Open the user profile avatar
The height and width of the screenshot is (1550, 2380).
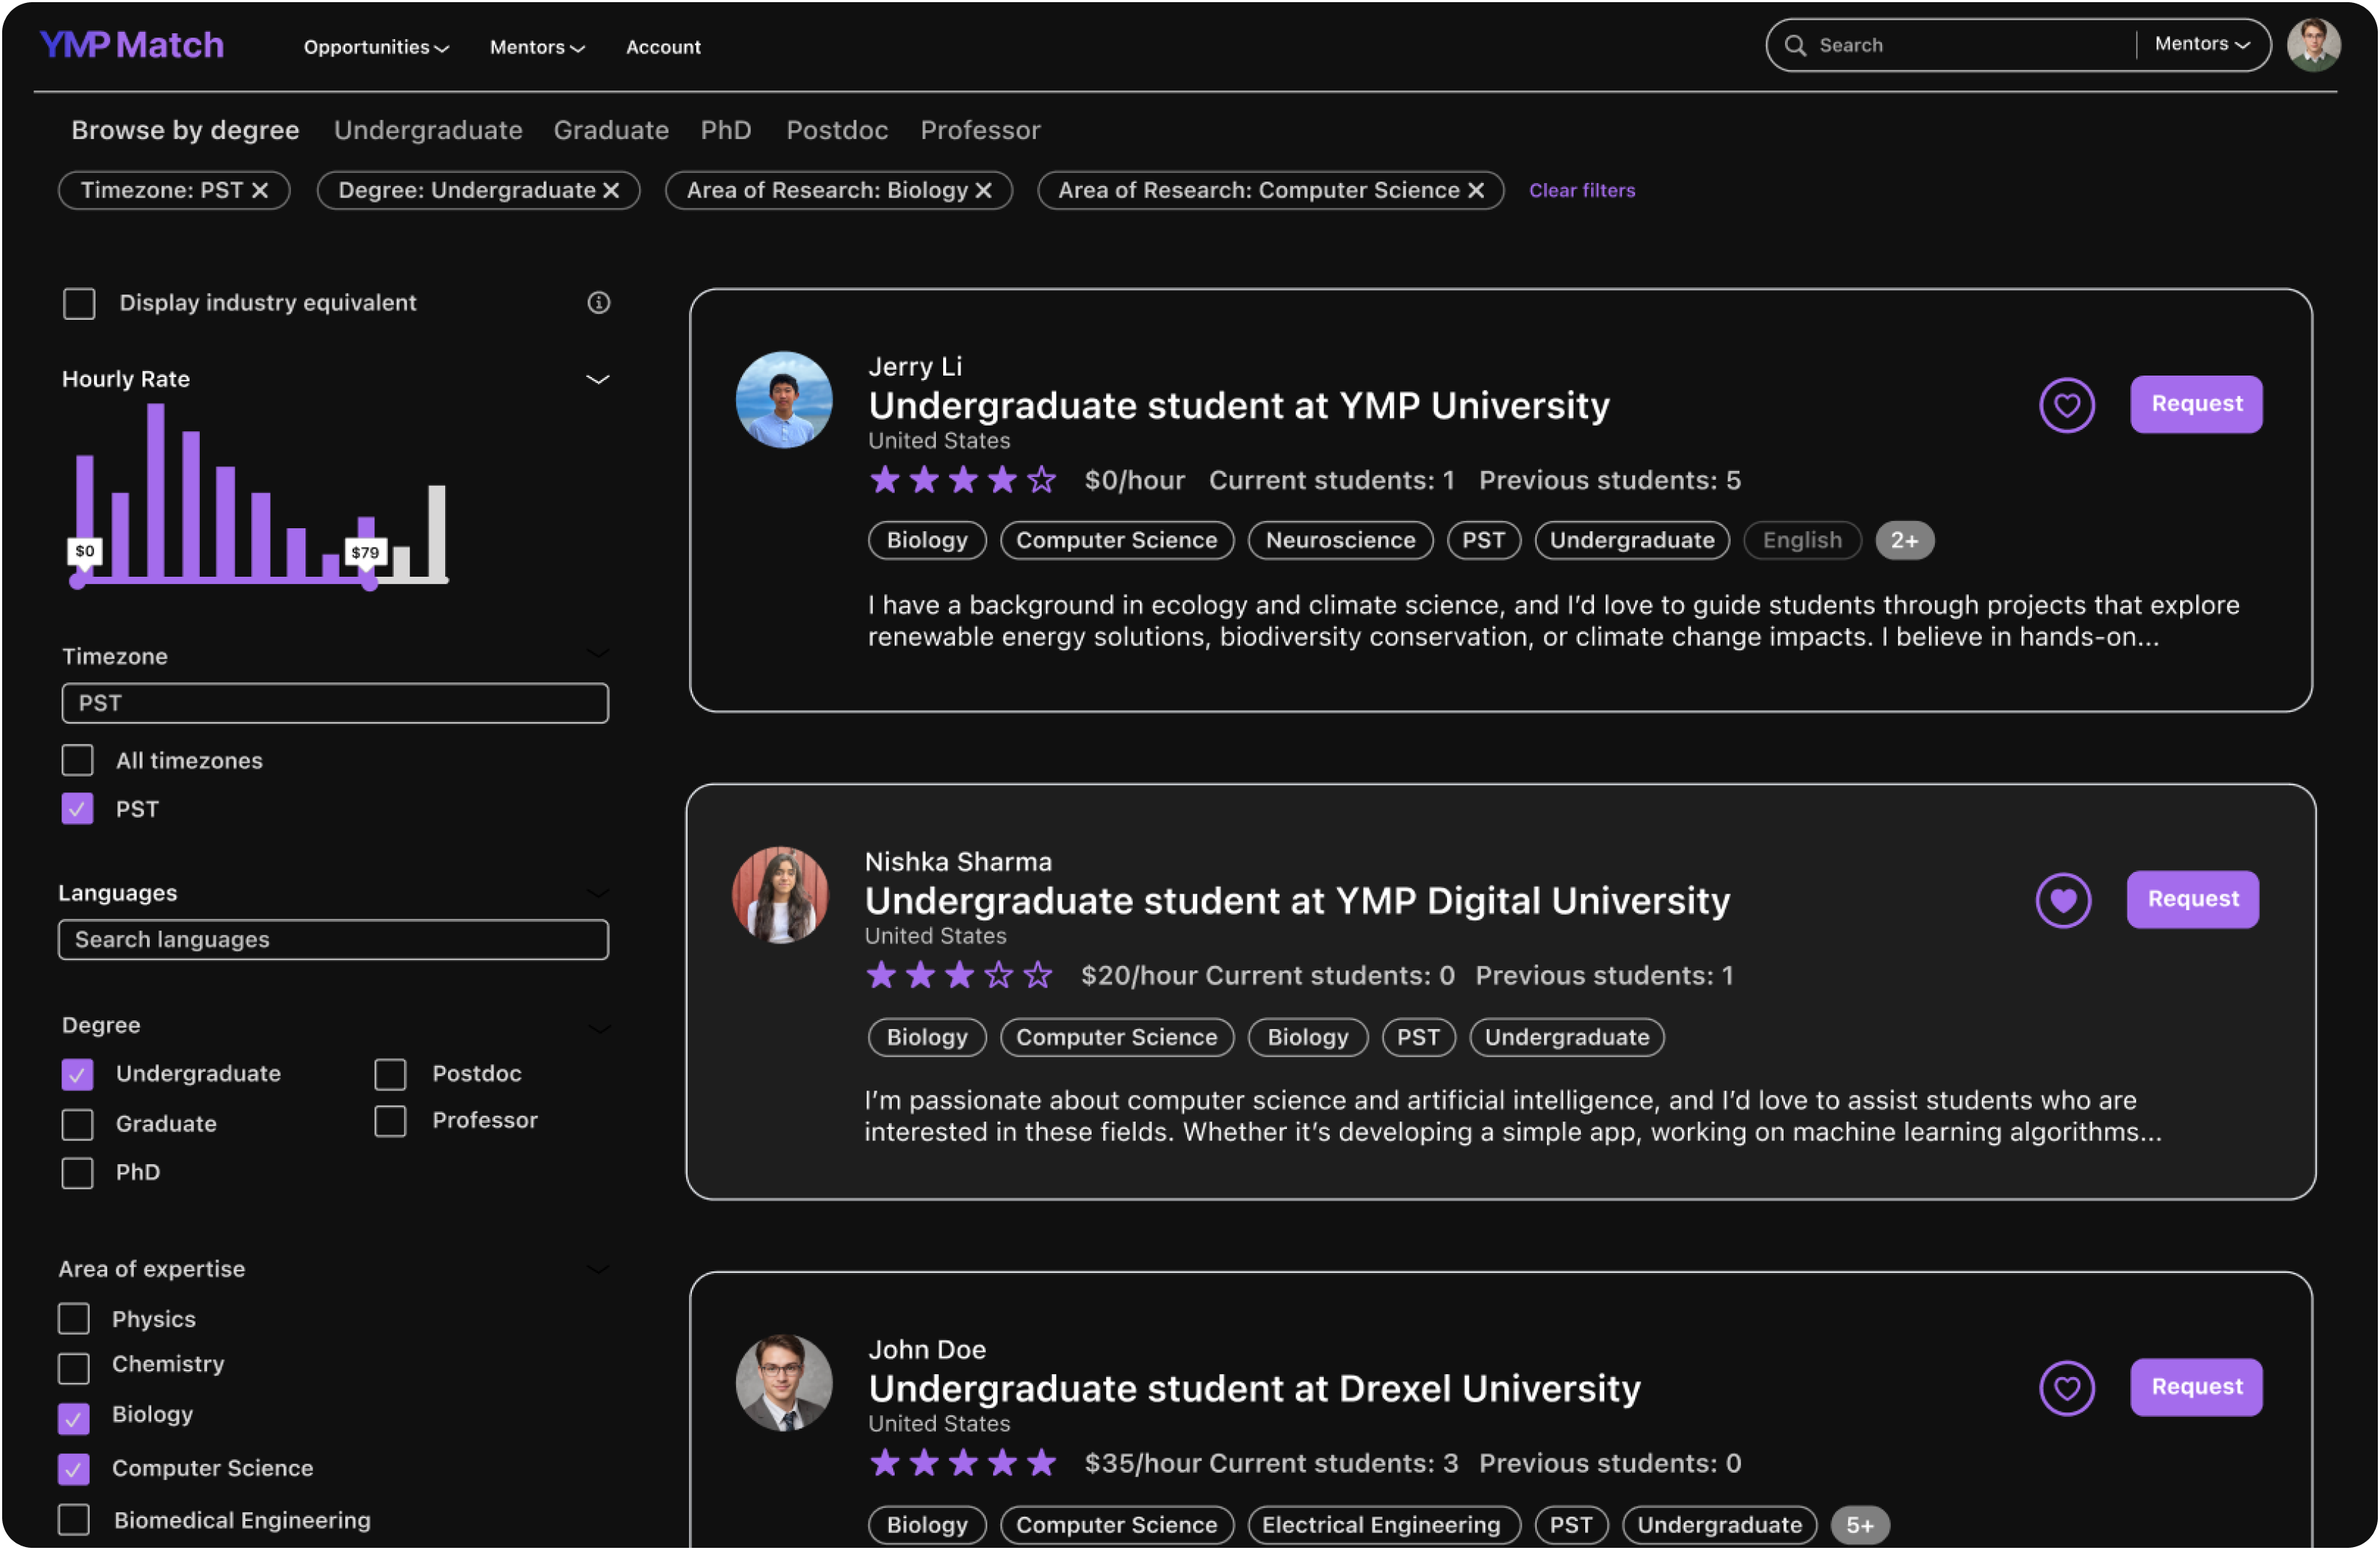(x=2313, y=45)
